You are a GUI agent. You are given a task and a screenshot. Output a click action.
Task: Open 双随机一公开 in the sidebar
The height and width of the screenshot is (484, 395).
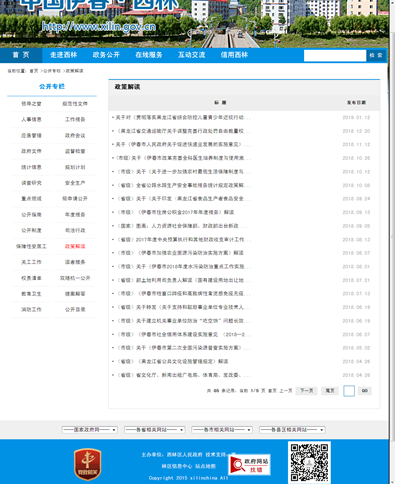[x=75, y=278]
